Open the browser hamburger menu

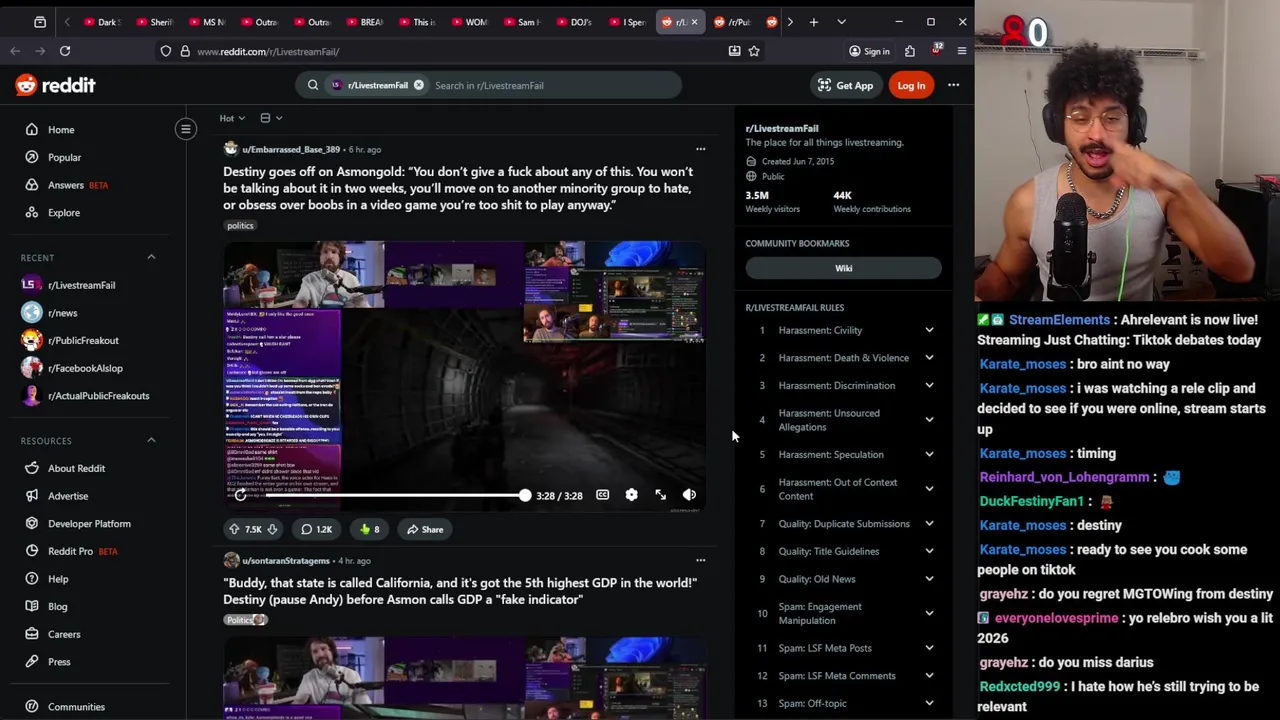coord(962,51)
